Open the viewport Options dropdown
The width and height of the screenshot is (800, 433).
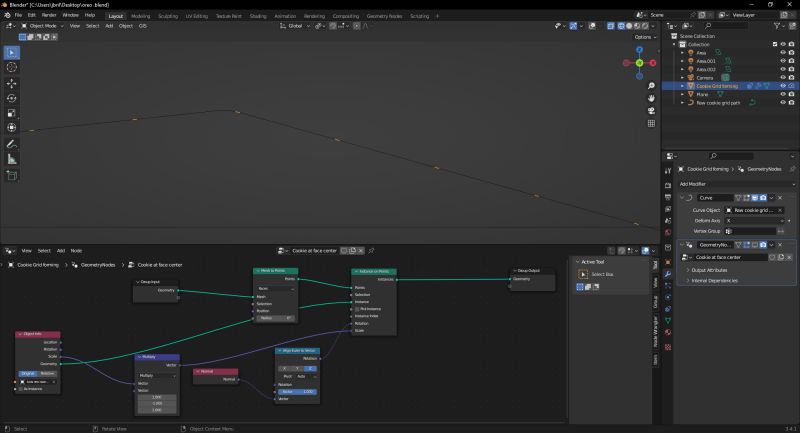(645, 37)
